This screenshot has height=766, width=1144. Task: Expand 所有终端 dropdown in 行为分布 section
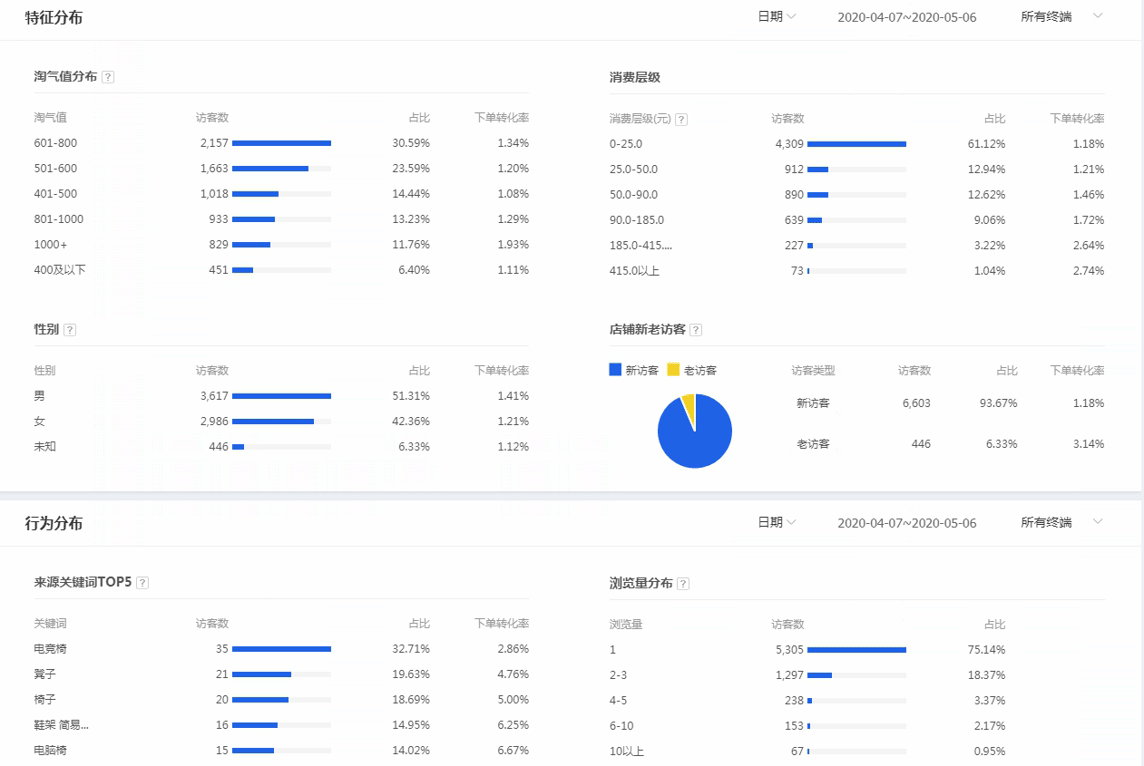point(1061,523)
